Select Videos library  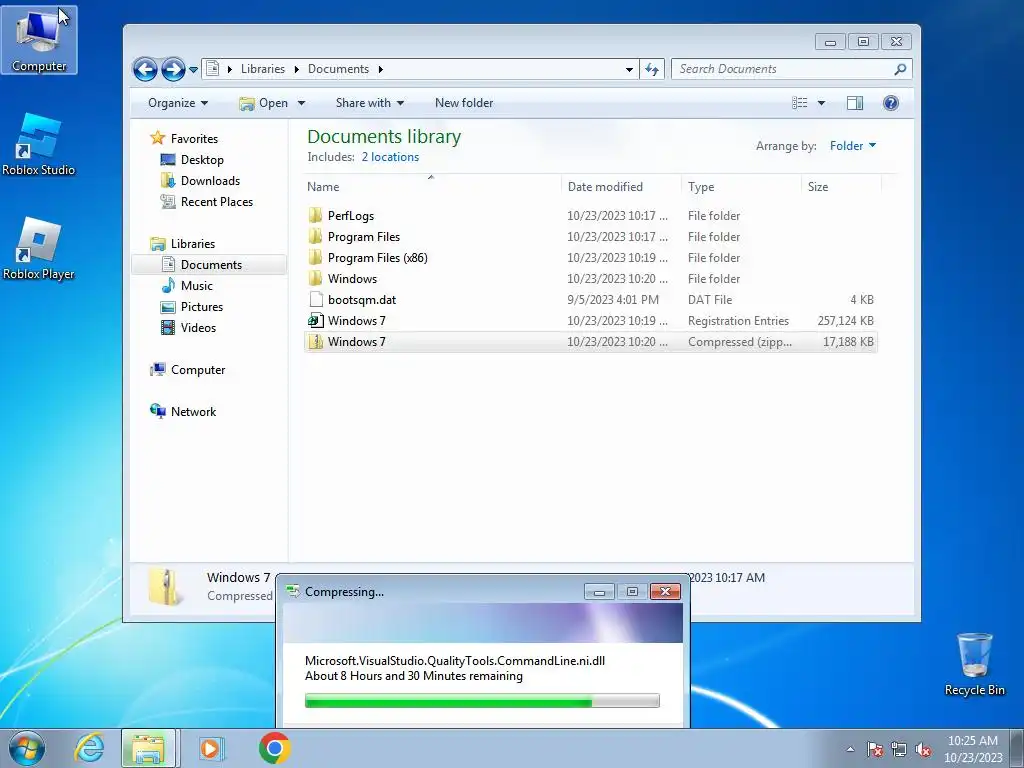(198, 328)
